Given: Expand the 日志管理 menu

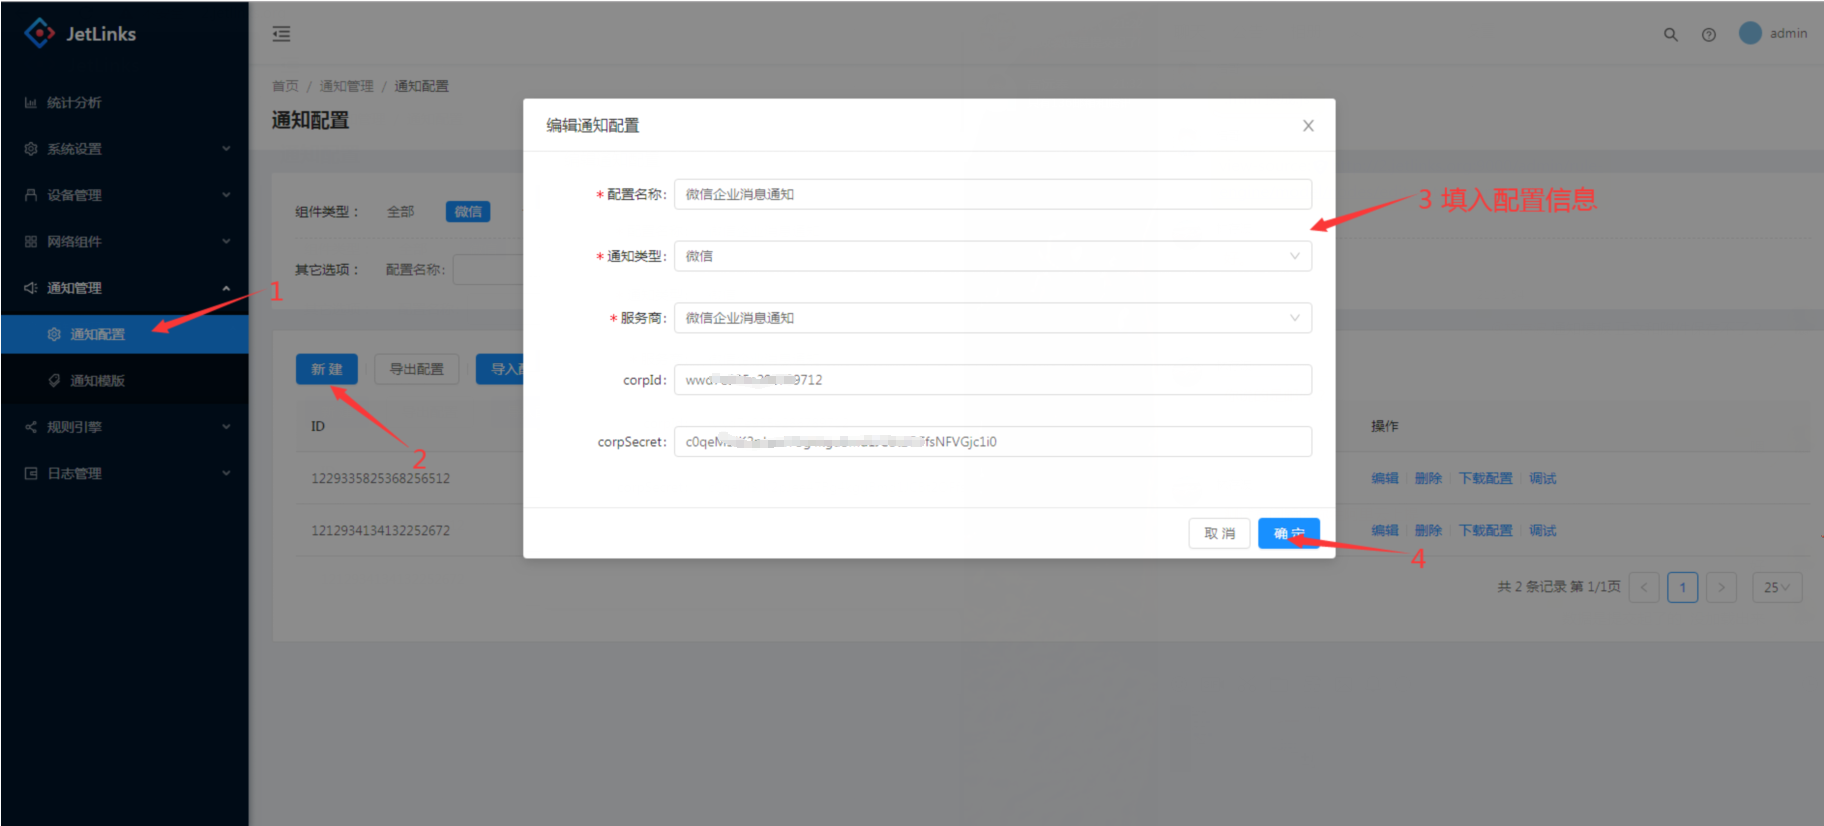Looking at the screenshot, I should pos(124,473).
